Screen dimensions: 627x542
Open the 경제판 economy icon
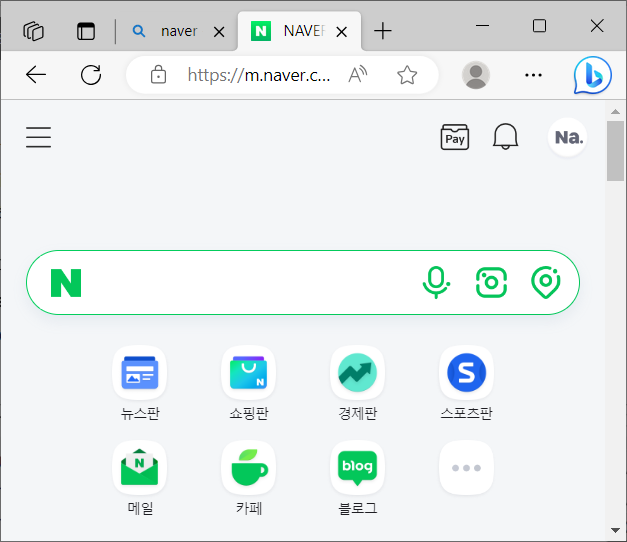click(357, 372)
